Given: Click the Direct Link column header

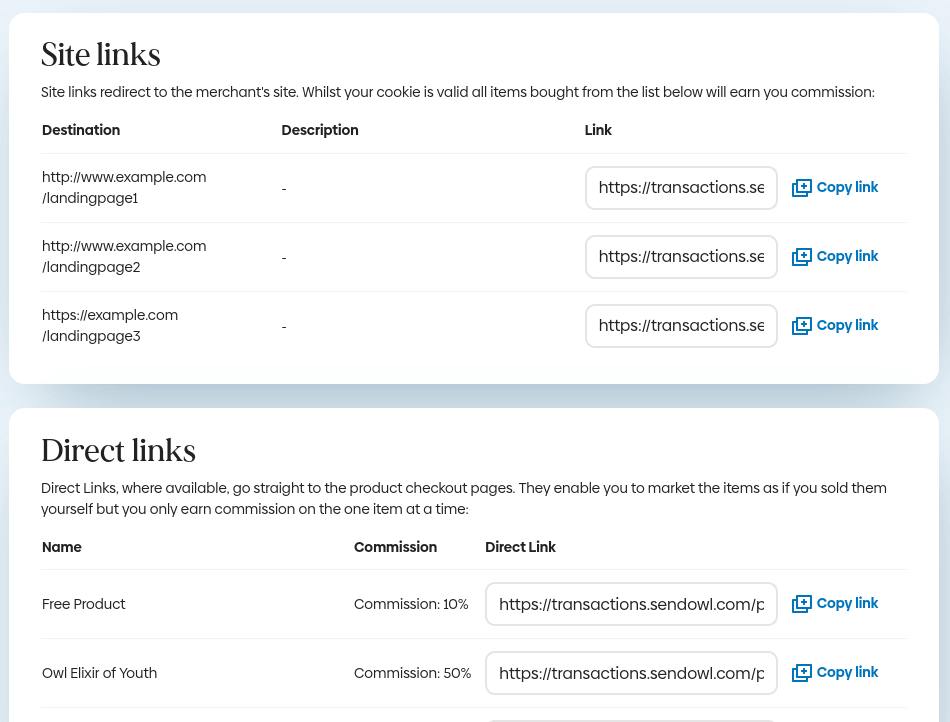Looking at the screenshot, I should pos(520,547).
